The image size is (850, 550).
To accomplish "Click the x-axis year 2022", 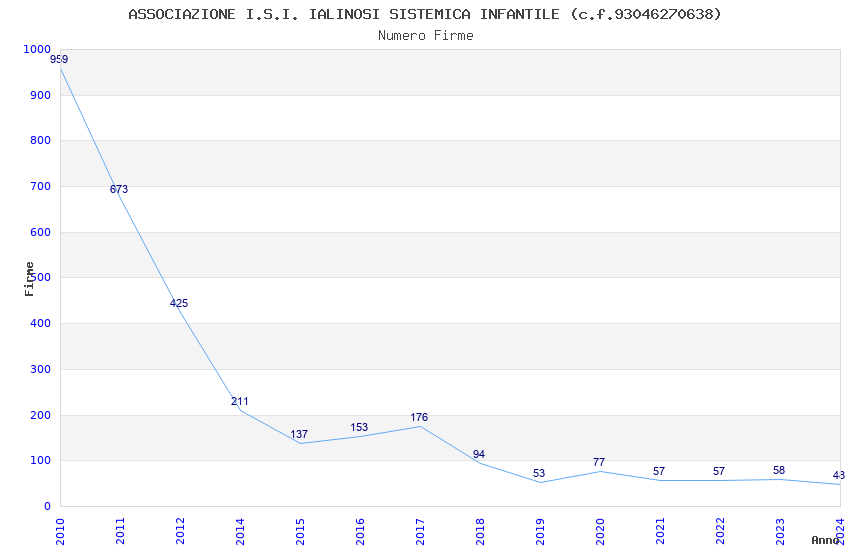I will 720,531.
